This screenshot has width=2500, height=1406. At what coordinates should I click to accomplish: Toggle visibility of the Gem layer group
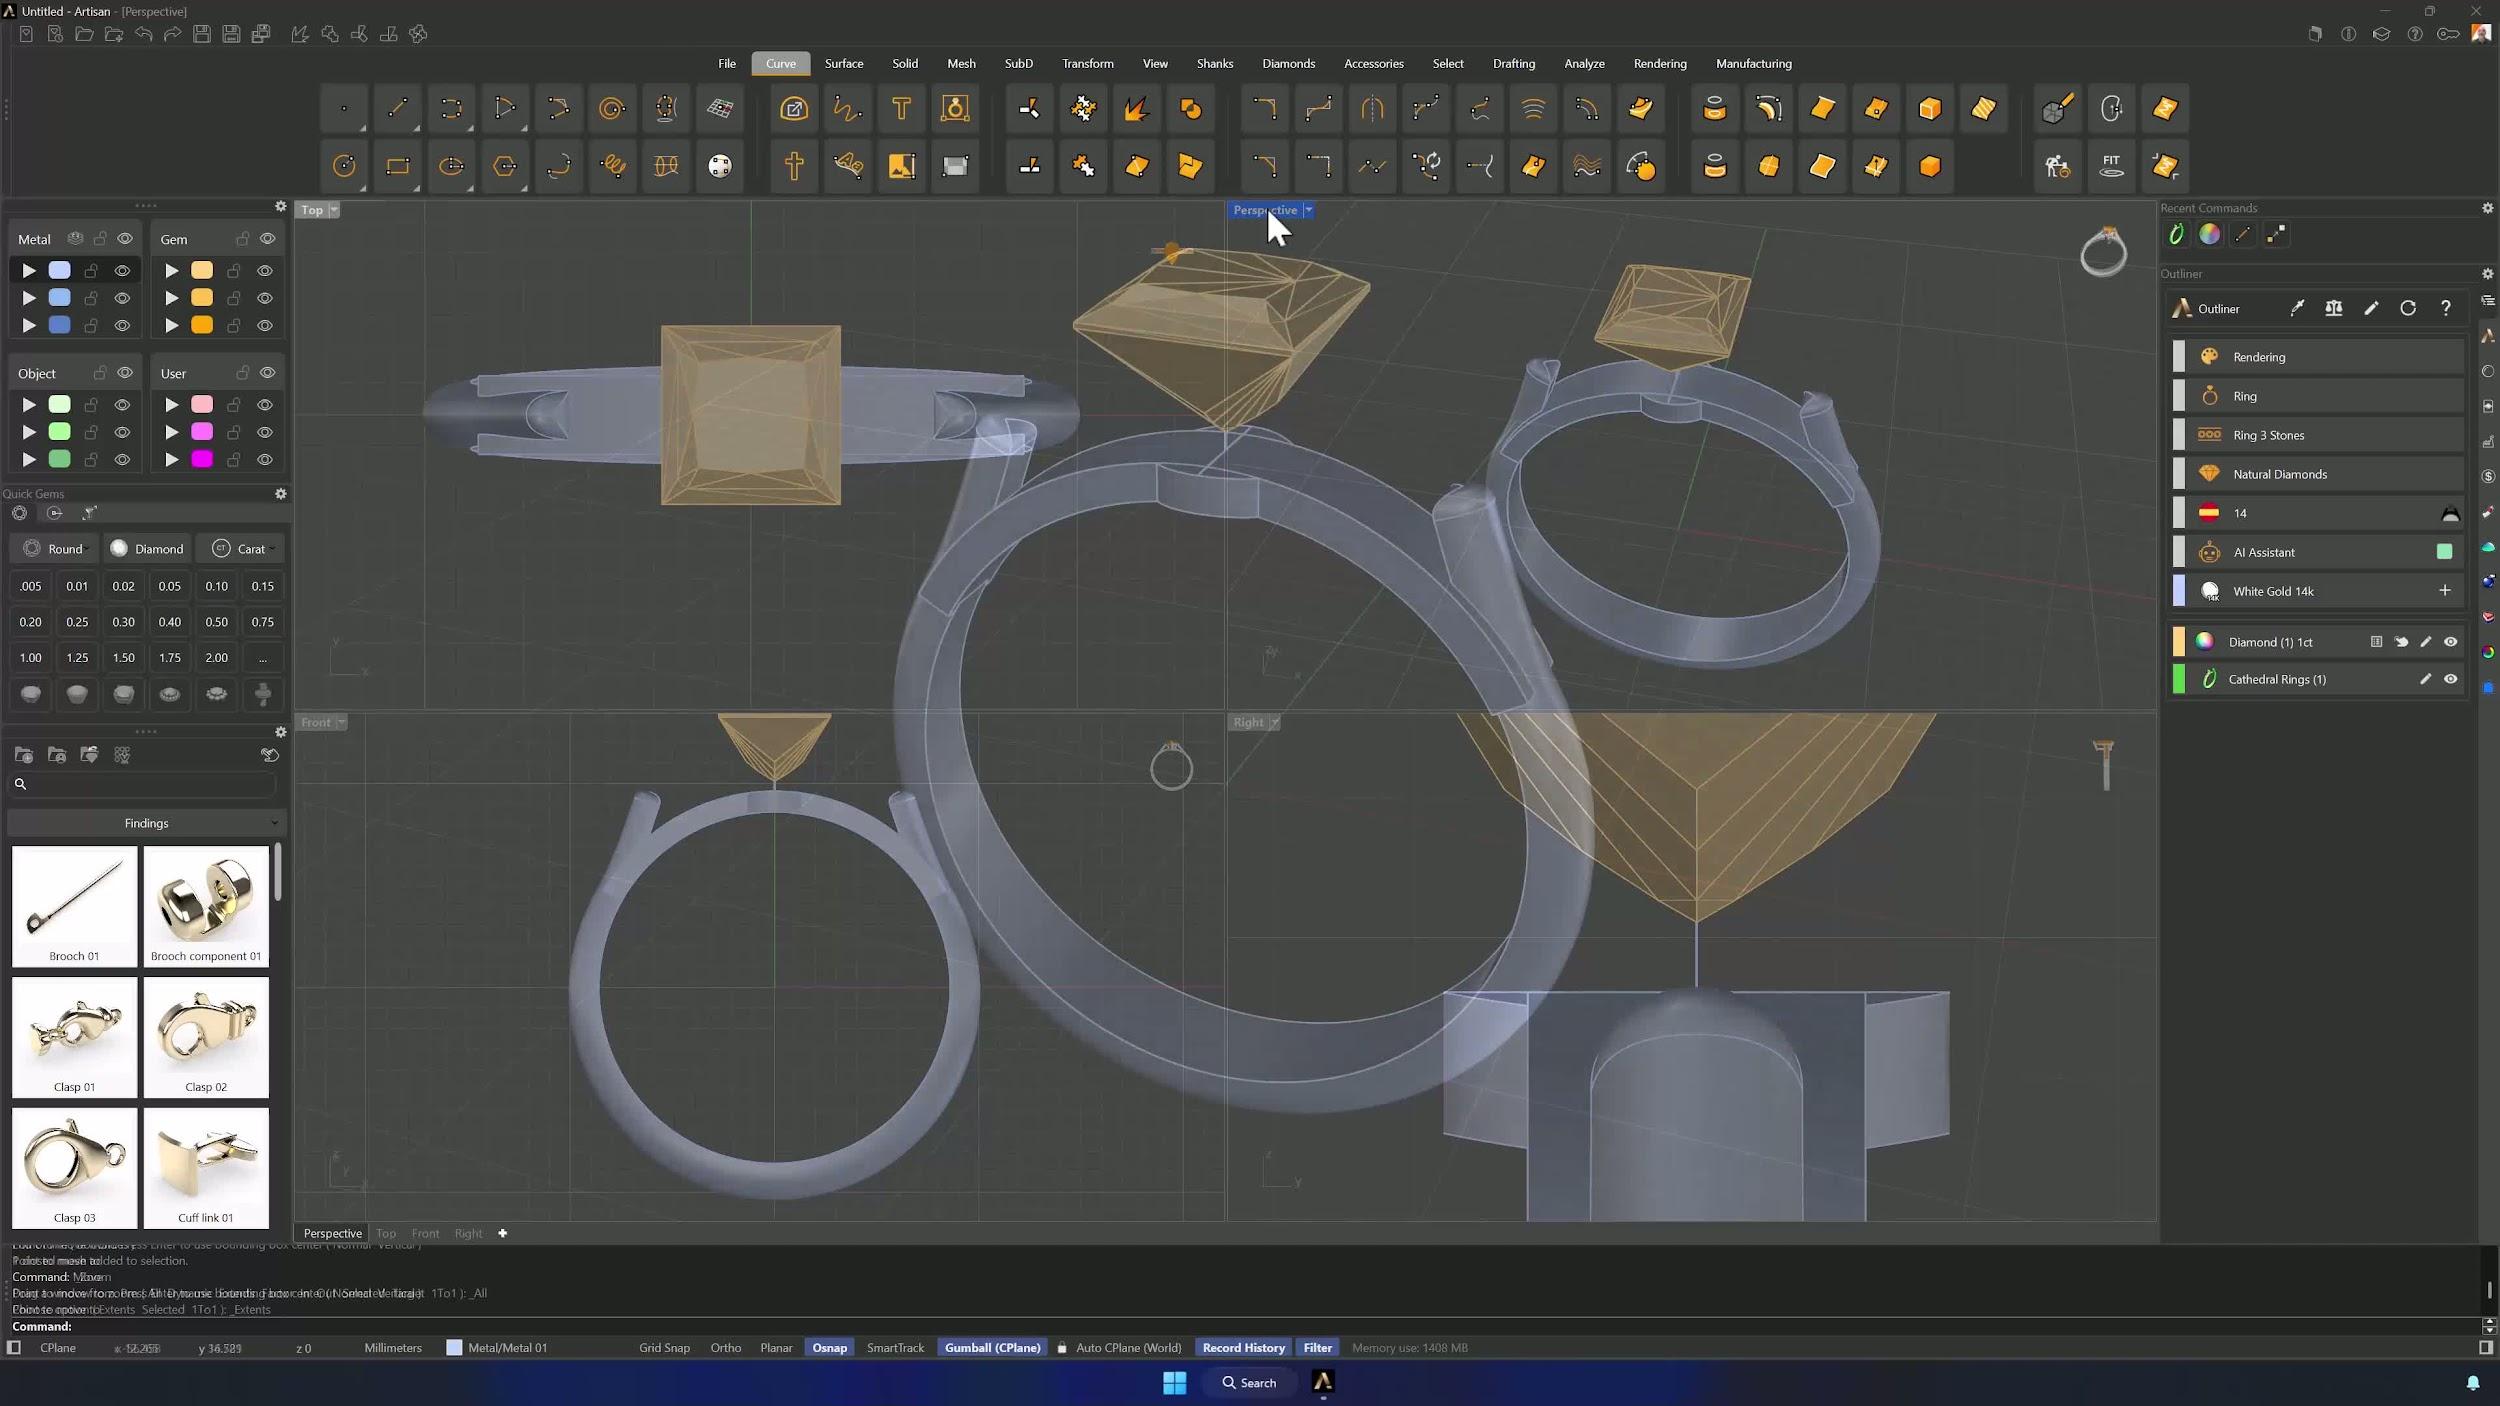click(x=267, y=239)
